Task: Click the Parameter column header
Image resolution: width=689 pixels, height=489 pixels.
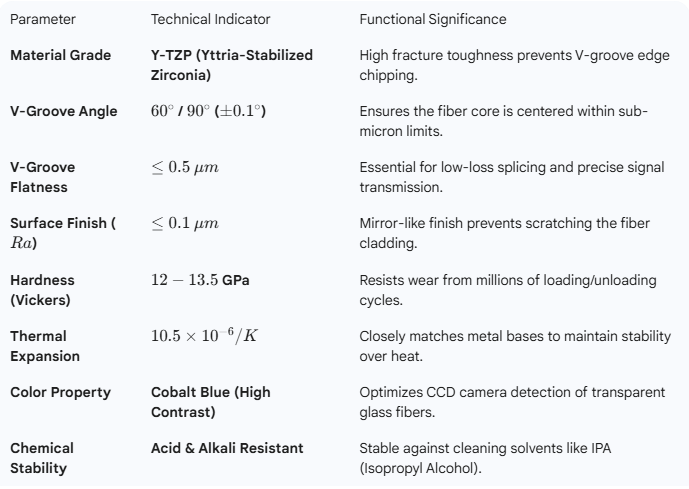Action: click(x=42, y=20)
